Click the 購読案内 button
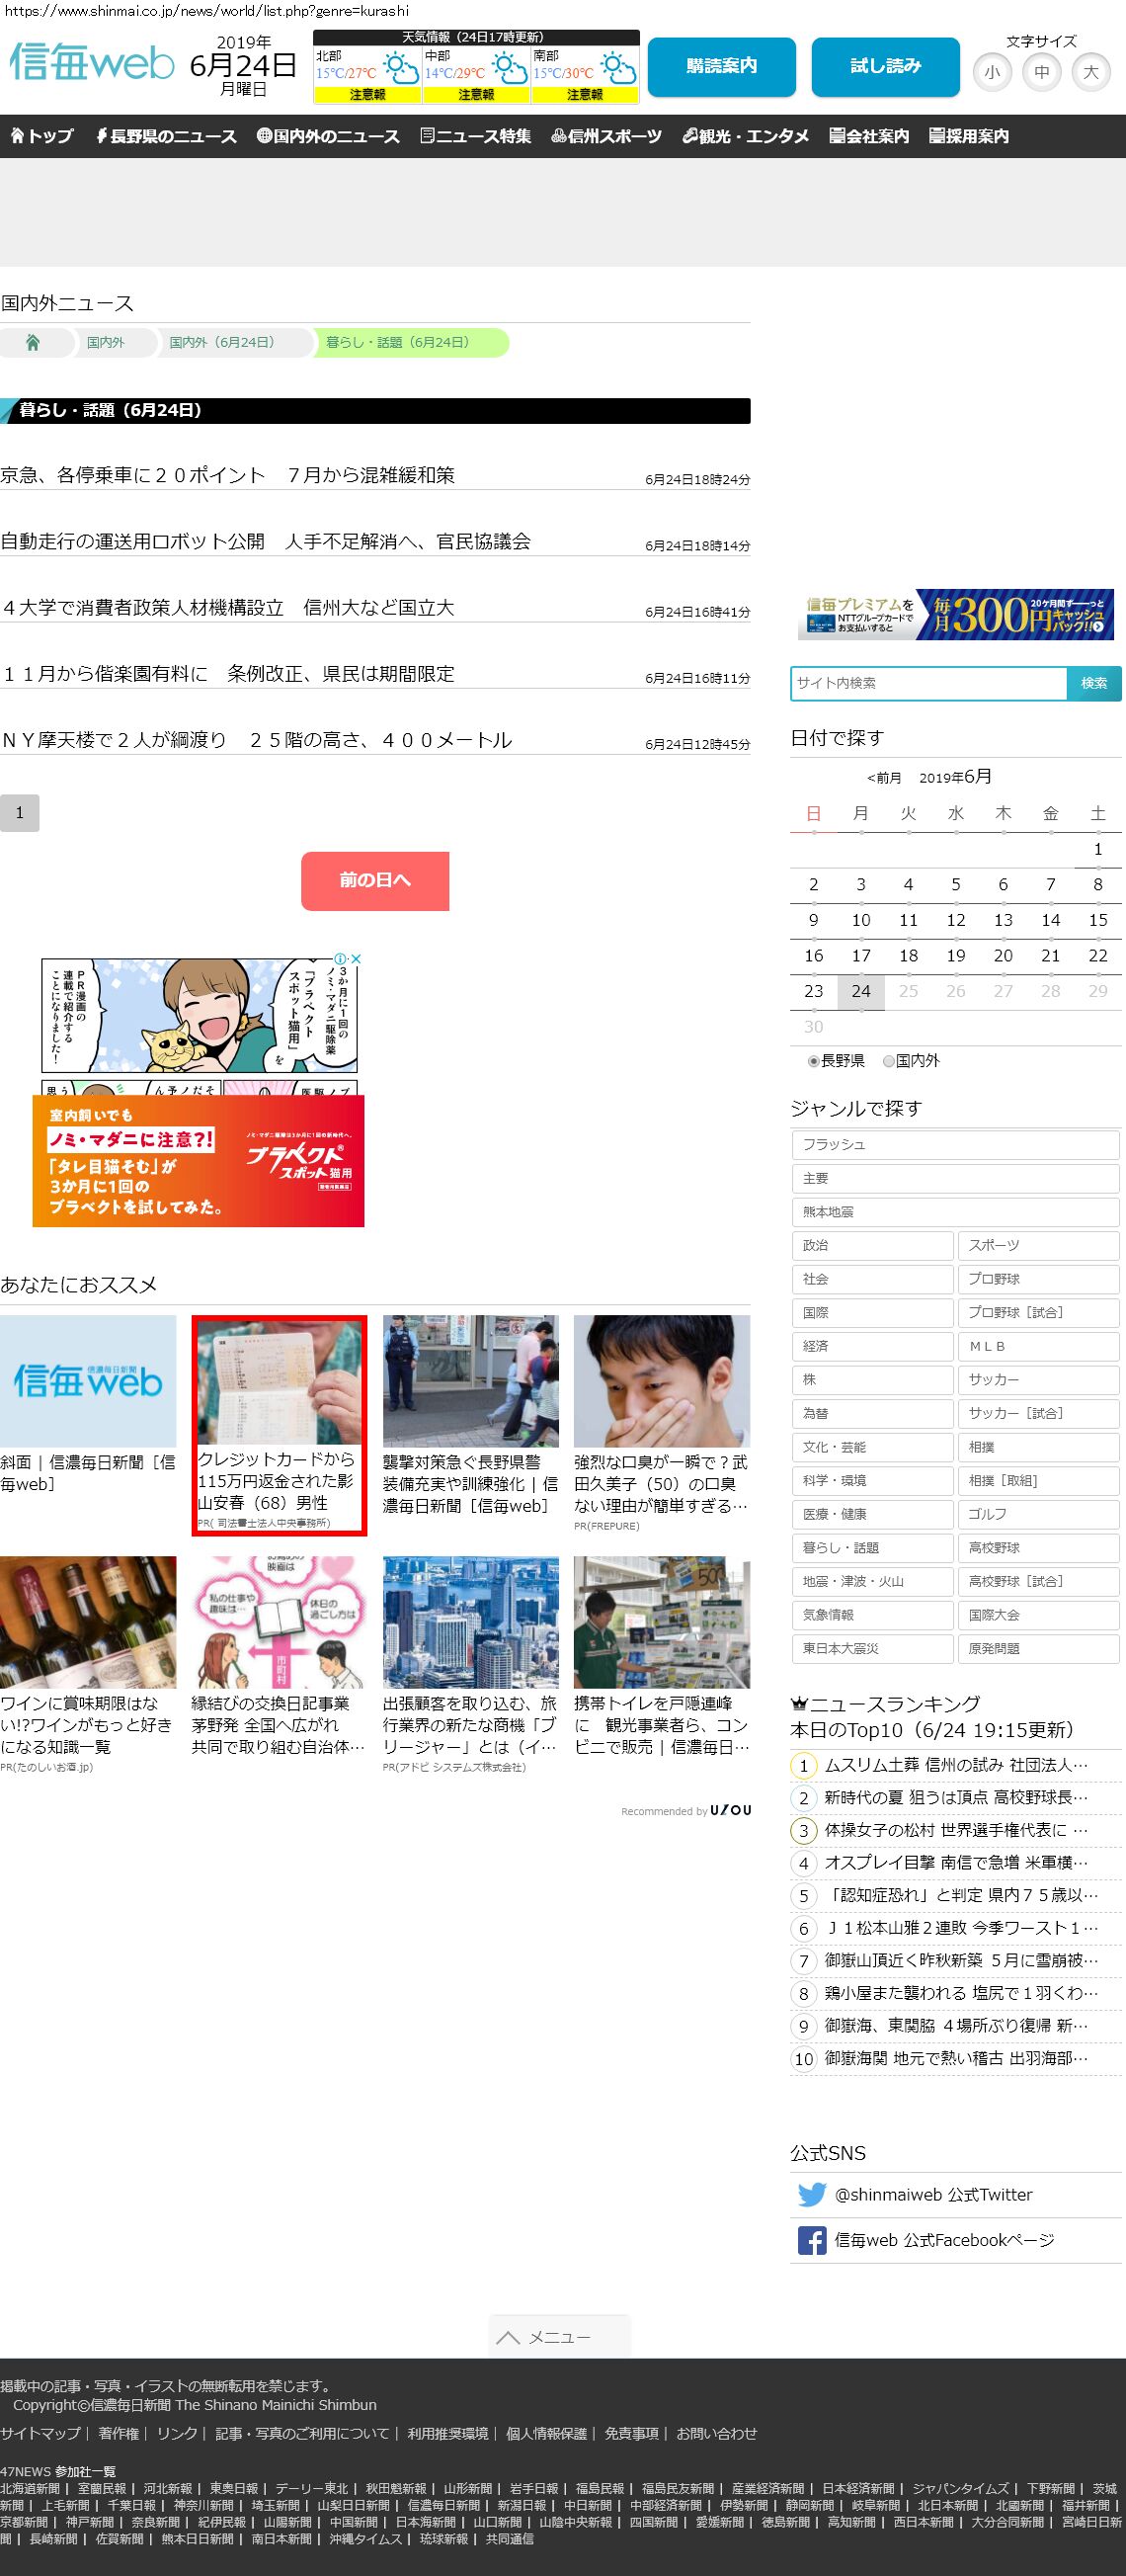Screen dimensions: 1126x2576 pos(722,66)
